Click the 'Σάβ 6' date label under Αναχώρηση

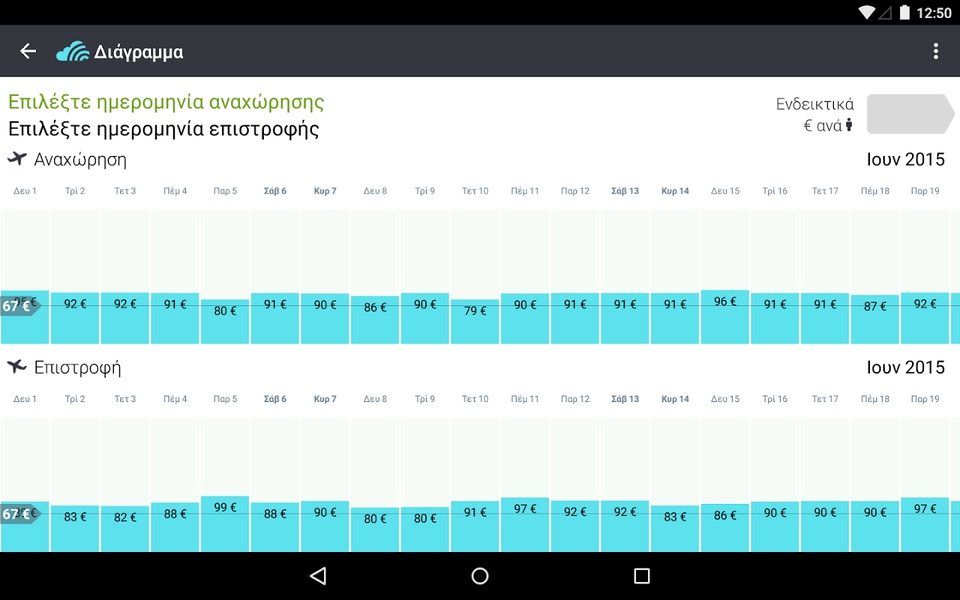click(275, 191)
